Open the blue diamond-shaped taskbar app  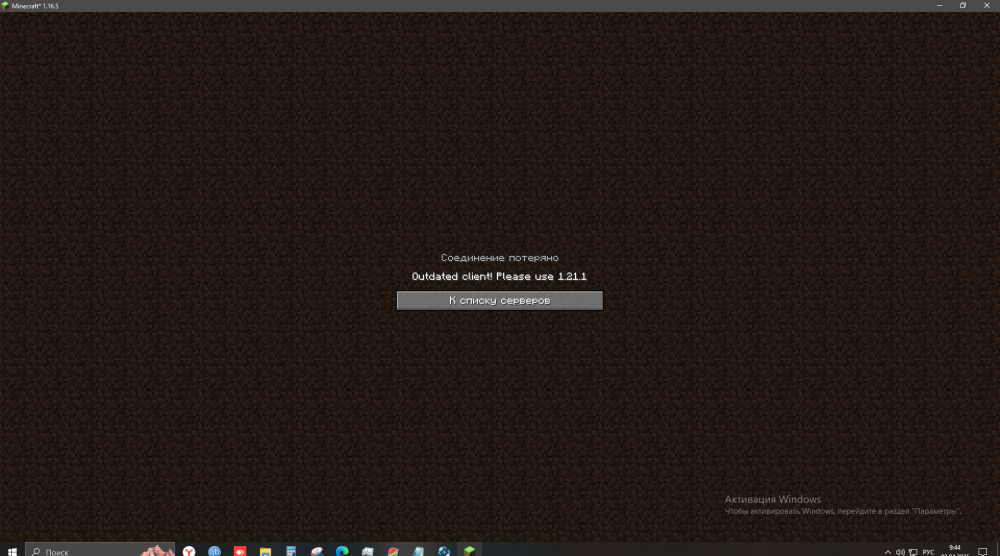click(x=444, y=551)
